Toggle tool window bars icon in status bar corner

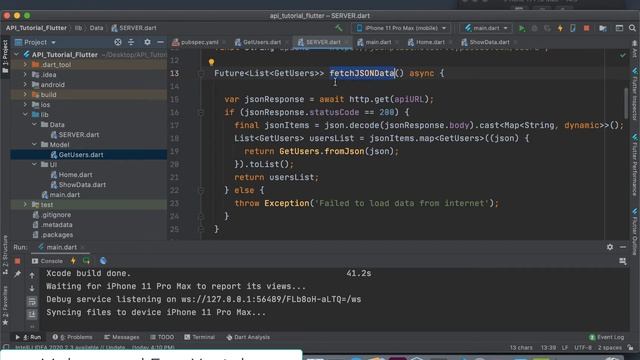(6, 348)
